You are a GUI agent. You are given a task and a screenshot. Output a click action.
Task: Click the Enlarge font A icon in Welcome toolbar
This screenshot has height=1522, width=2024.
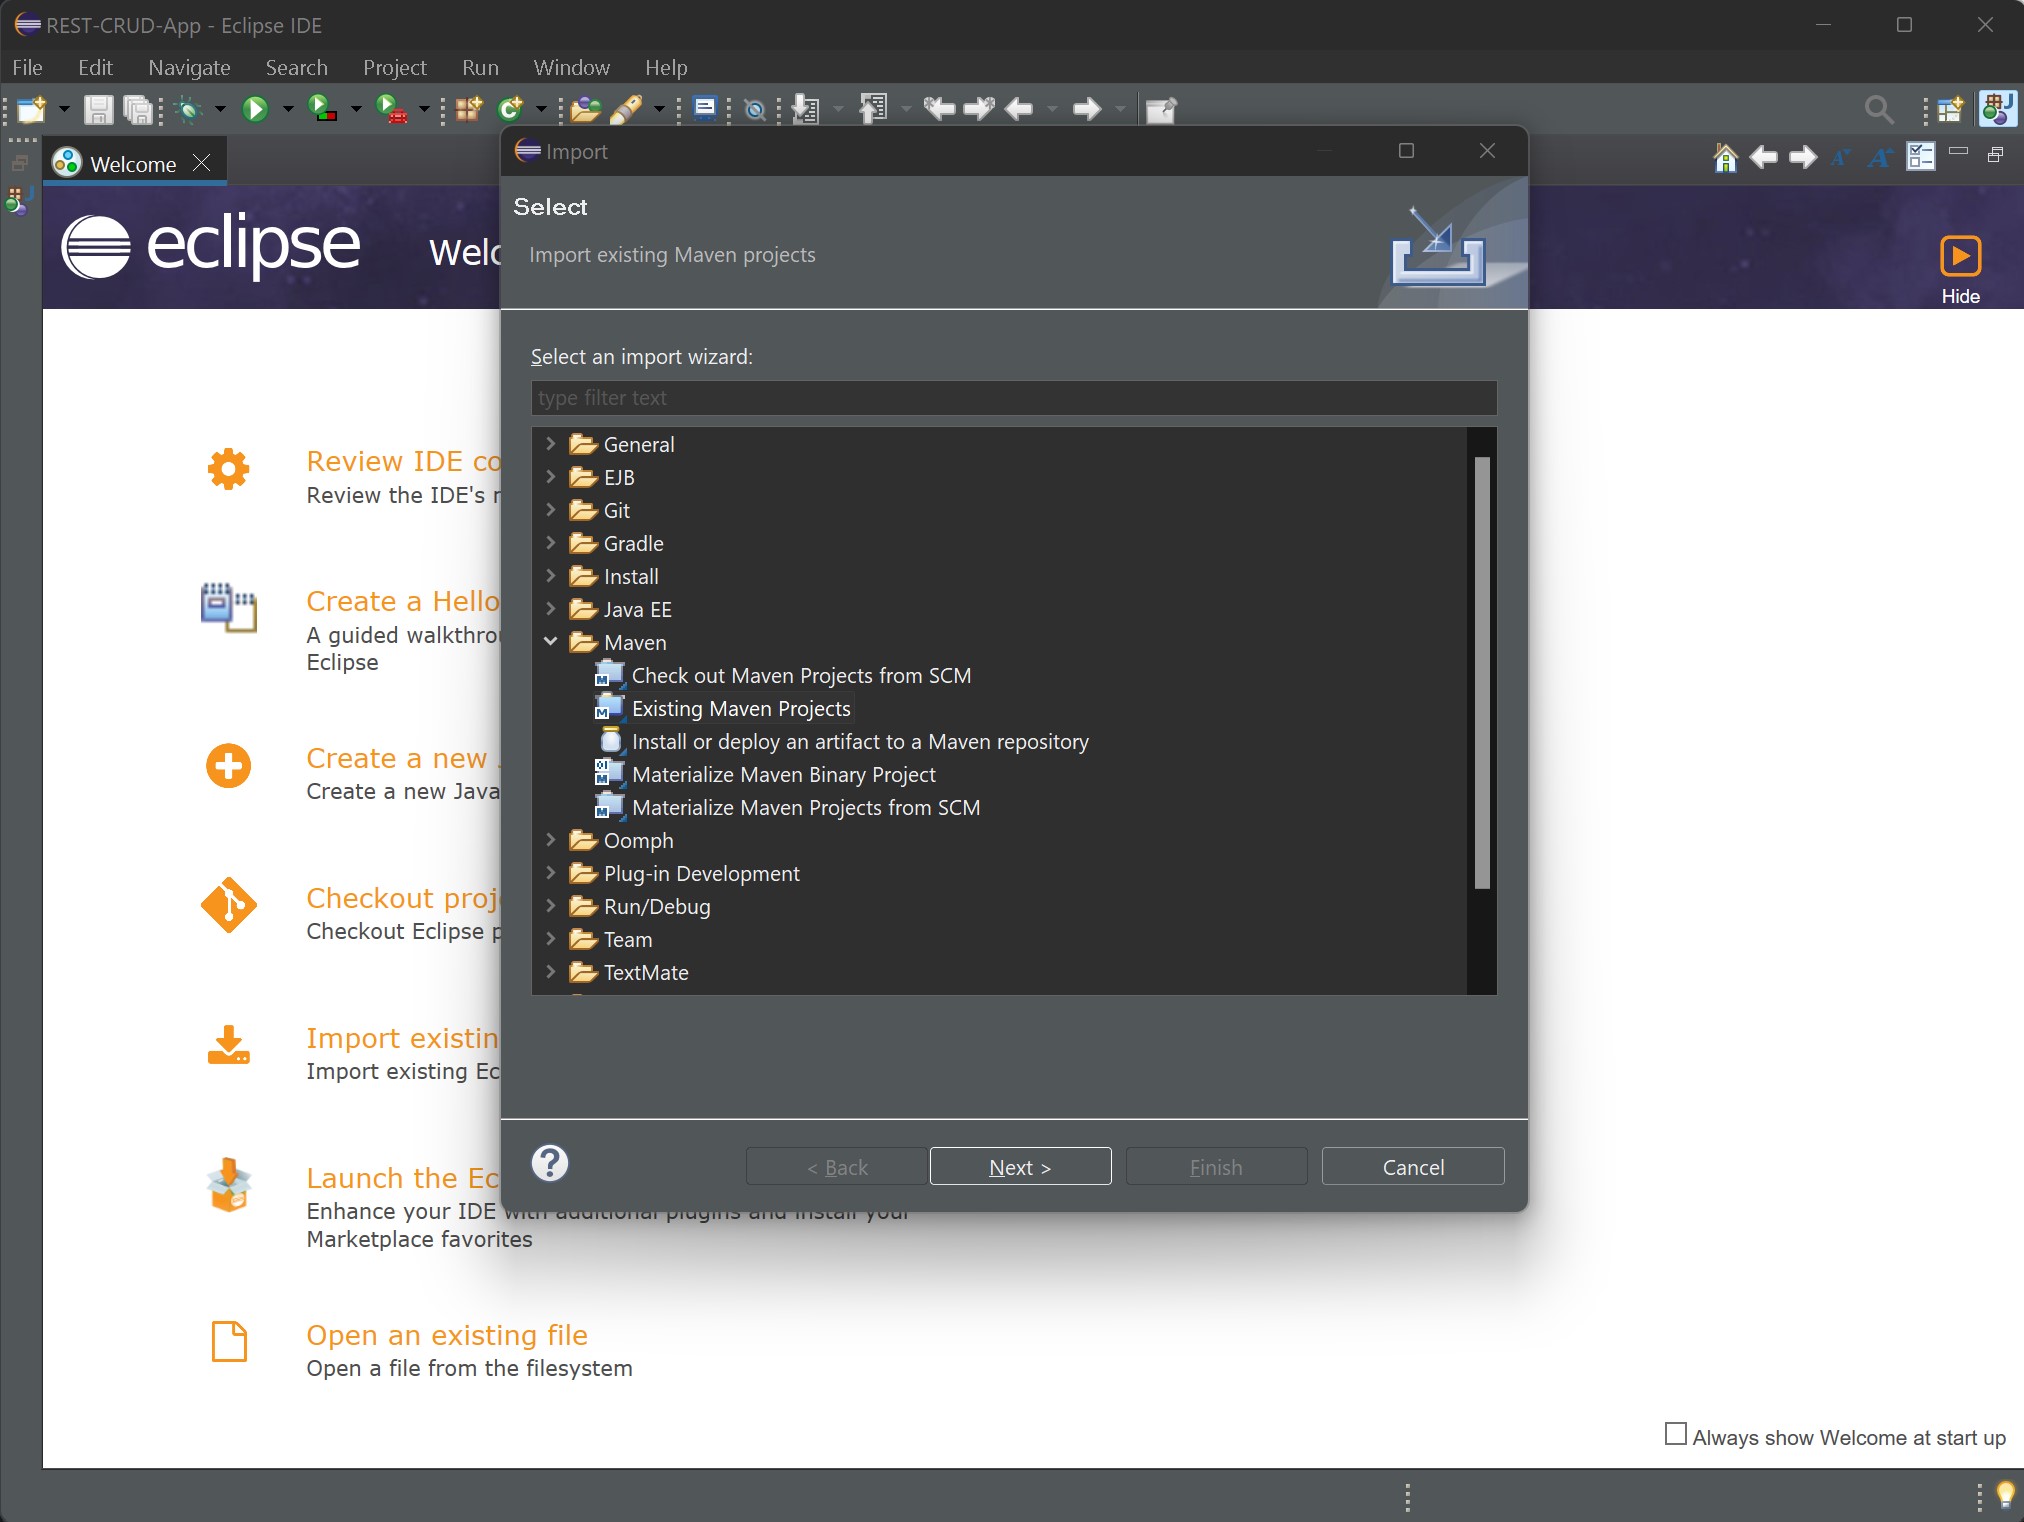pyautogui.click(x=1880, y=158)
